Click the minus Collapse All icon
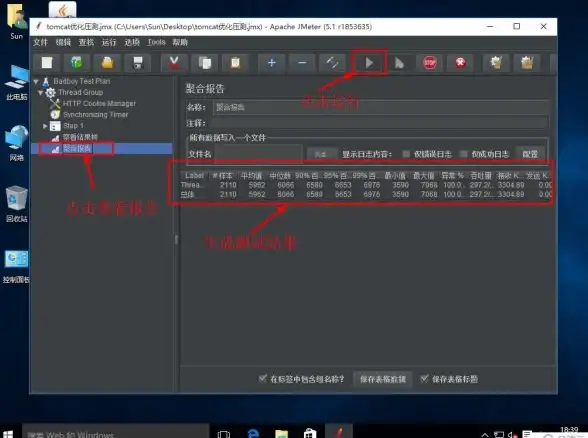The image size is (588, 438). pos(302,63)
